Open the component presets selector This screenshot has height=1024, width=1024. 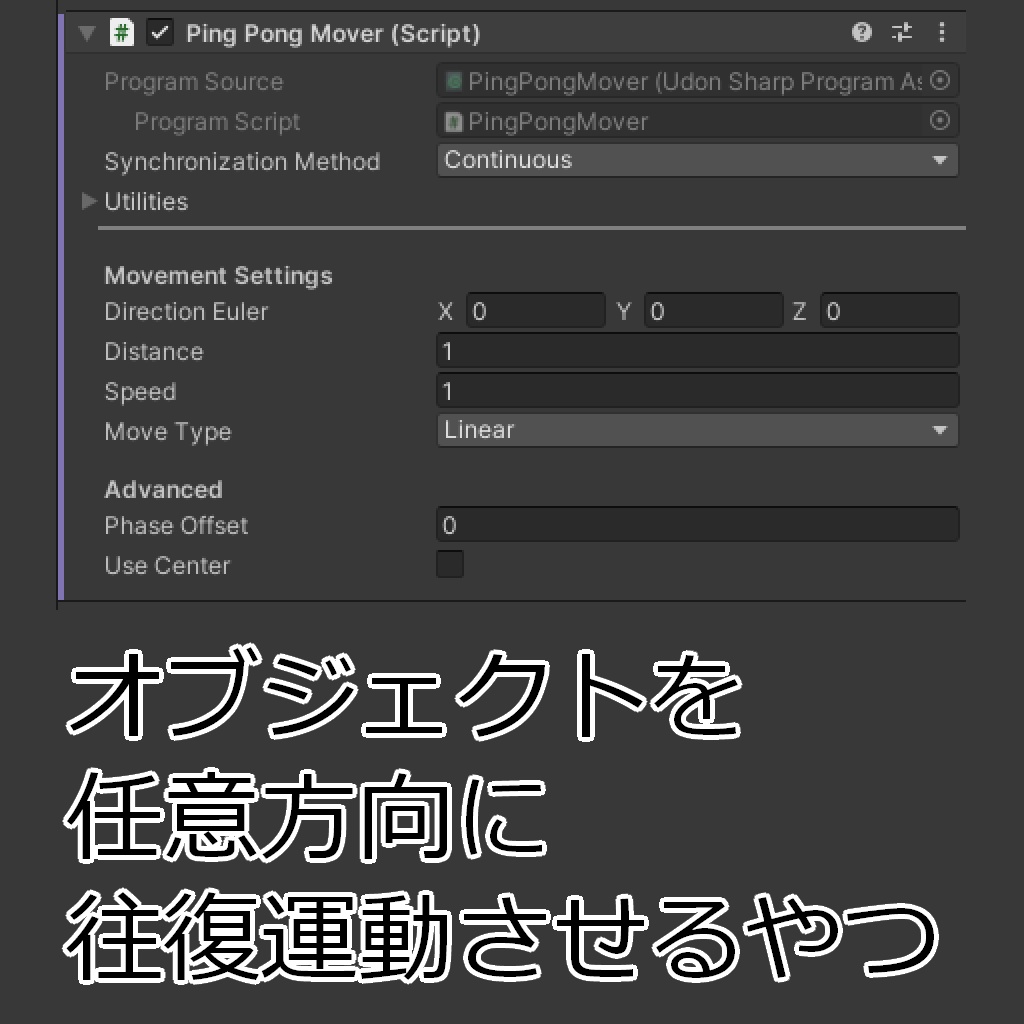(901, 33)
